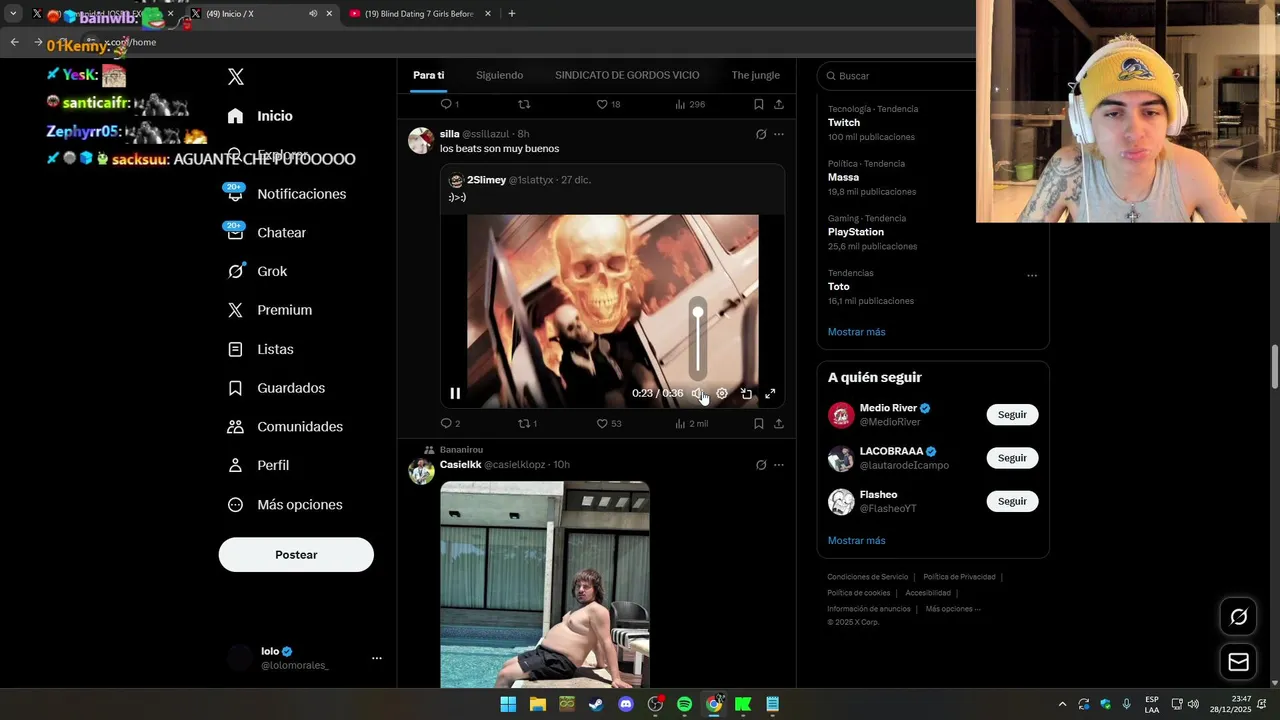Open Casielkk's photo thumbnail
This screenshot has height=720, width=1280.
(545, 584)
